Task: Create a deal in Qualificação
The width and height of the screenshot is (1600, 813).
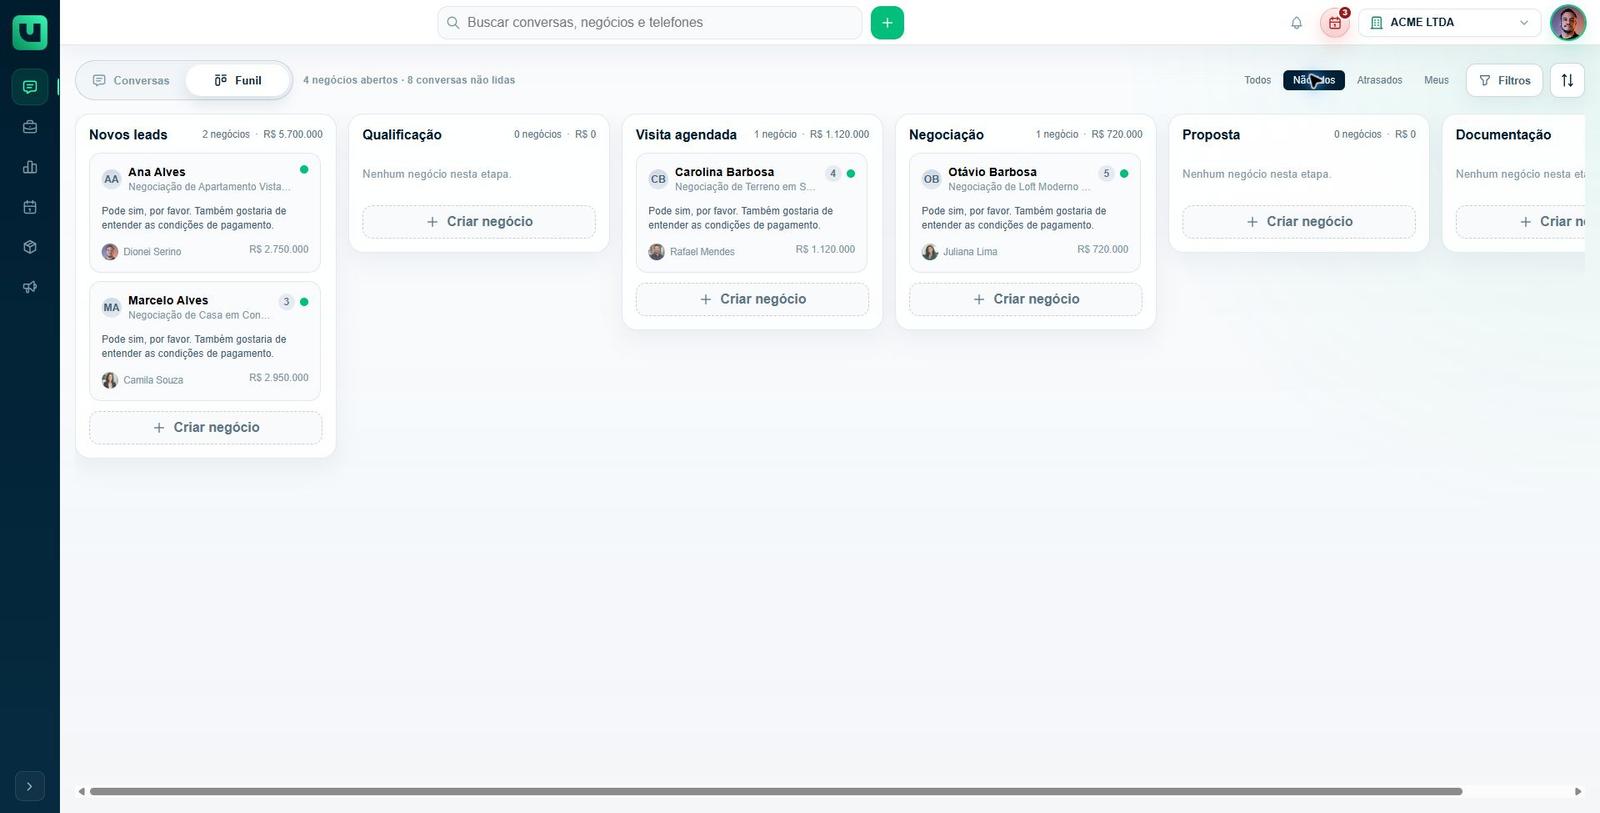Action: pos(479,221)
